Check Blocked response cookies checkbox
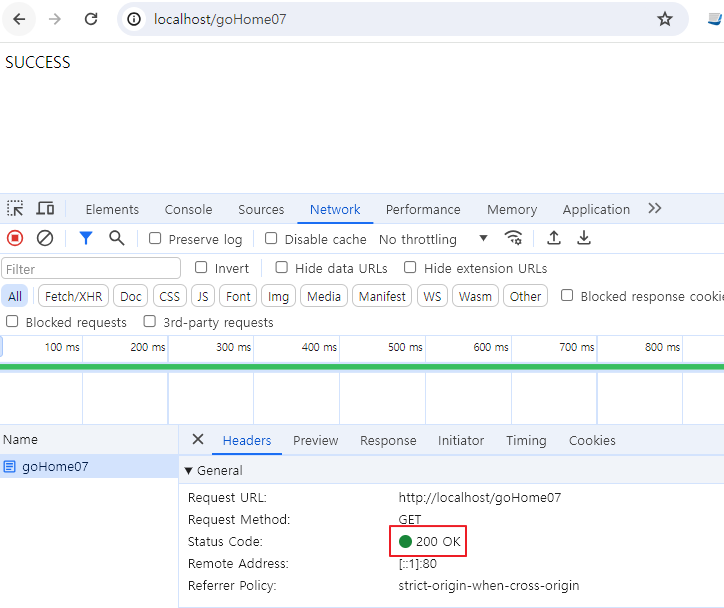This screenshot has width=724, height=608. click(567, 295)
